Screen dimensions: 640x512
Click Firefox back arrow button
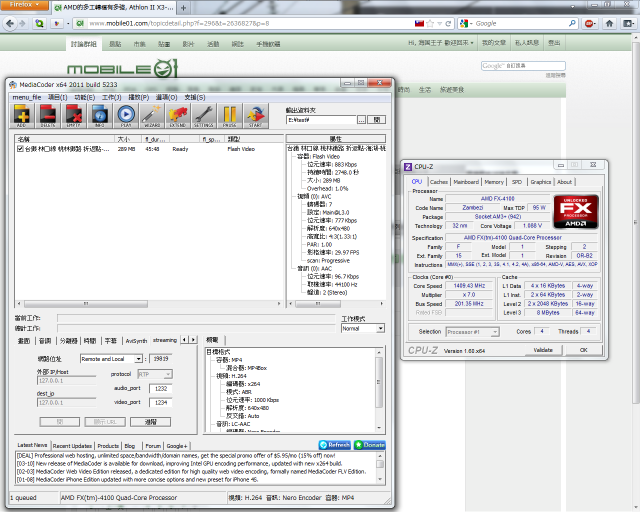click(x=10, y=23)
